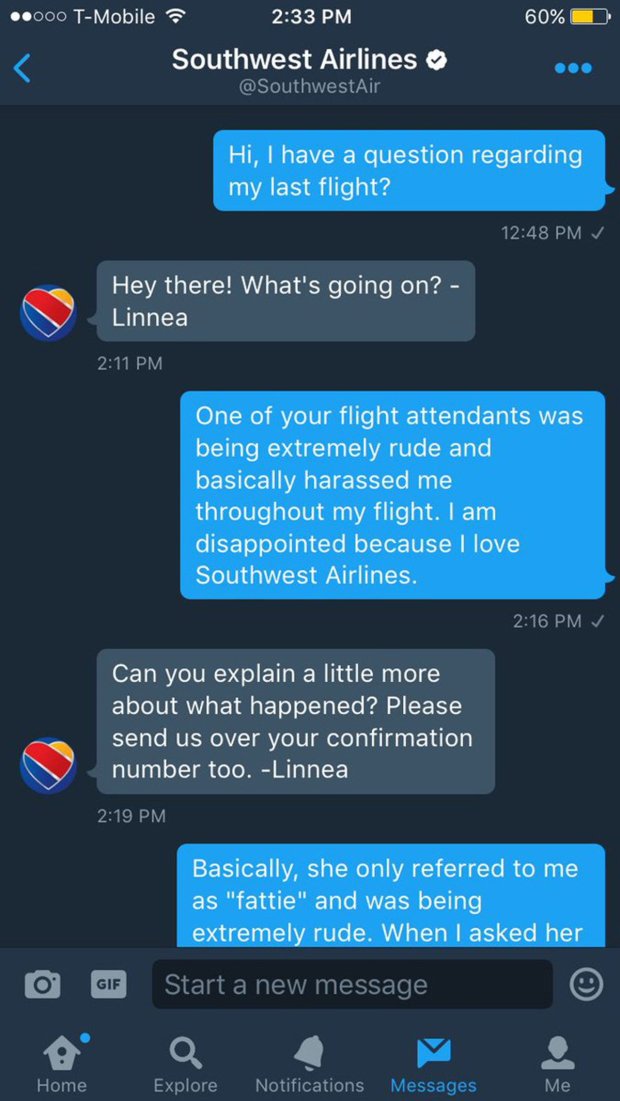Screen dimensions: 620x1101
Task: Tap Southwest heart avatar beside first reply
Action: coord(48,312)
